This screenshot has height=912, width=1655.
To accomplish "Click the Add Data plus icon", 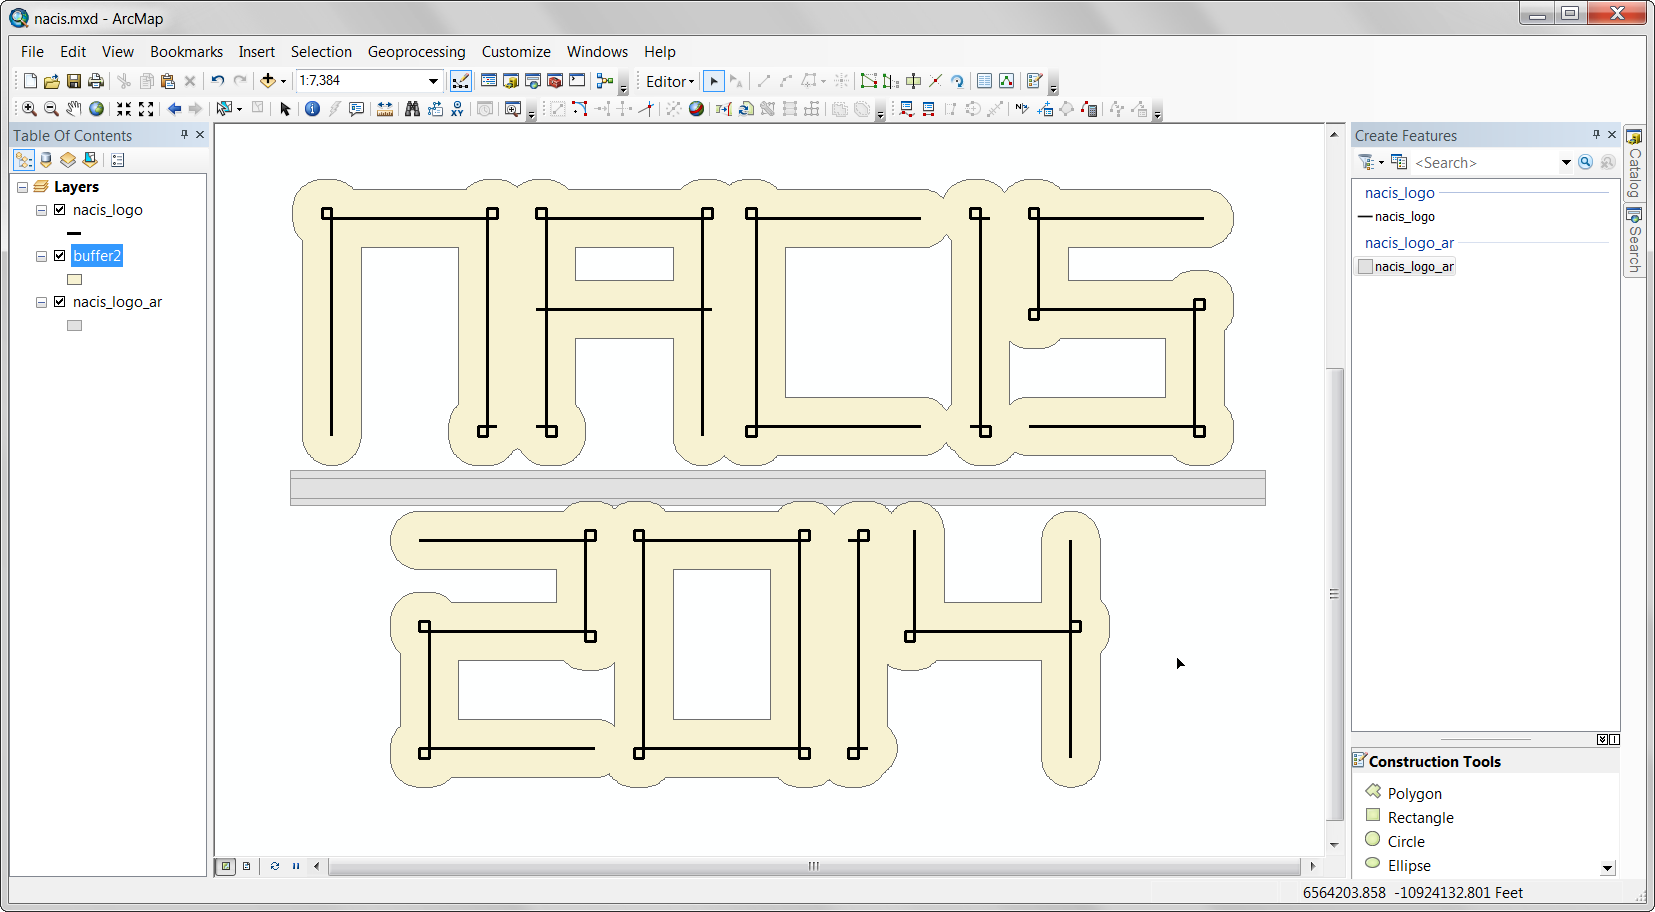I will coord(267,81).
